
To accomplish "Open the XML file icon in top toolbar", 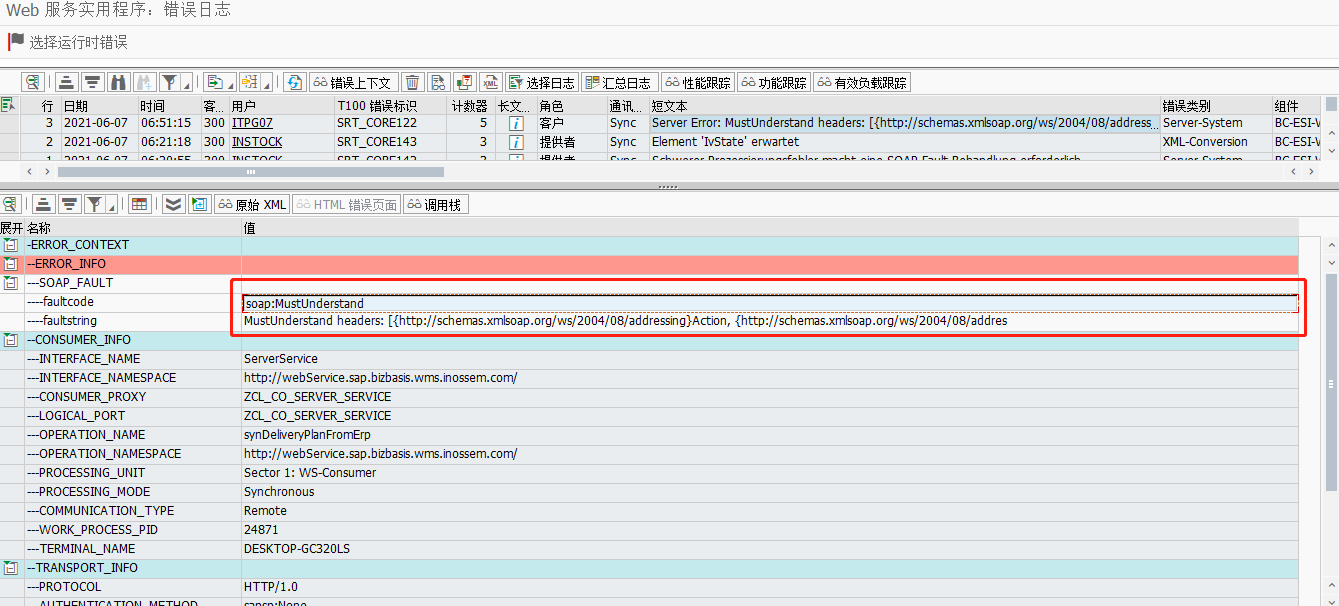I will pos(493,82).
